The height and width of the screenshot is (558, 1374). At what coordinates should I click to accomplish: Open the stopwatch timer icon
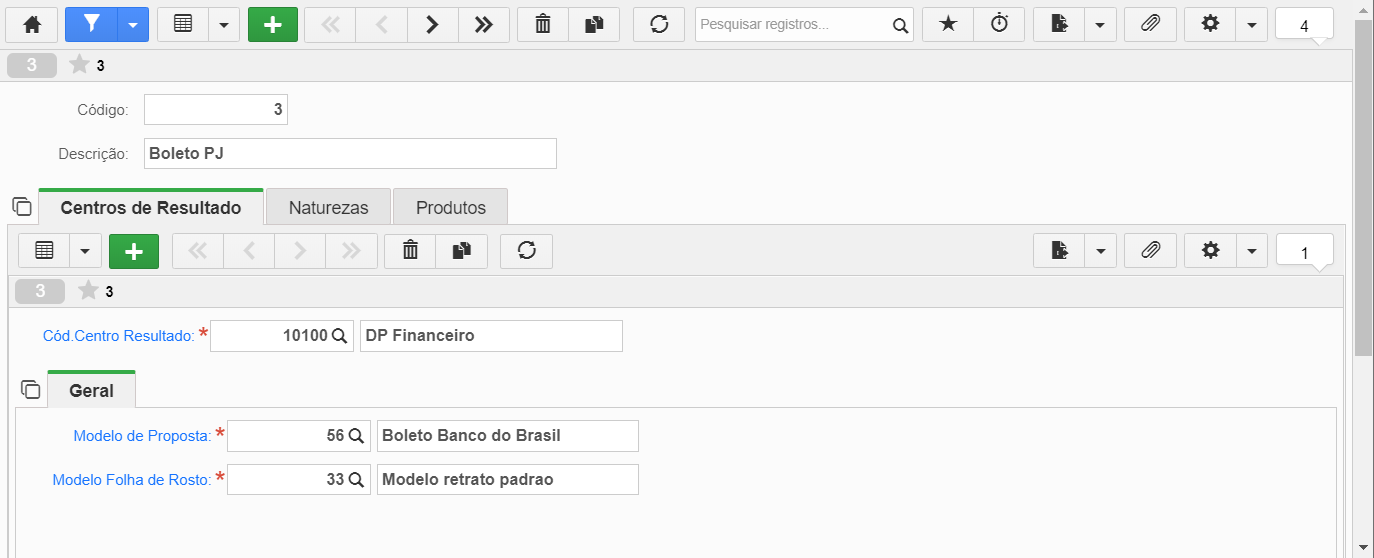point(999,25)
